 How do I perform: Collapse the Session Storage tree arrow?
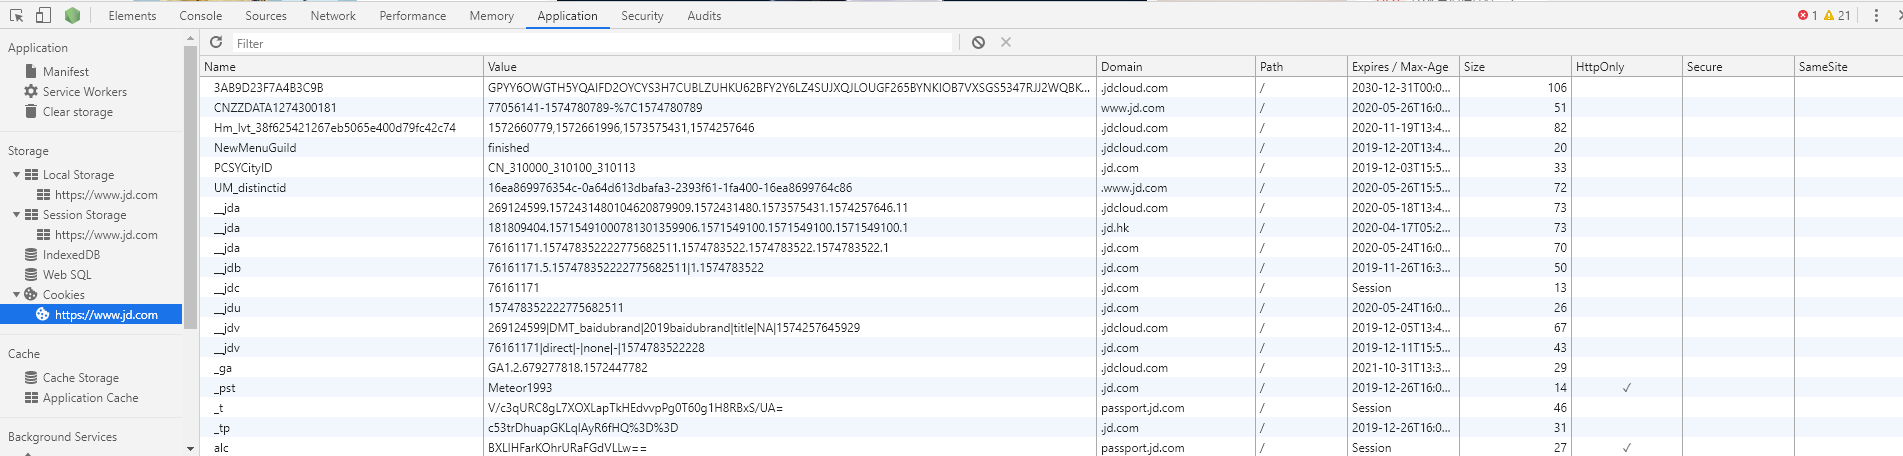pos(16,215)
